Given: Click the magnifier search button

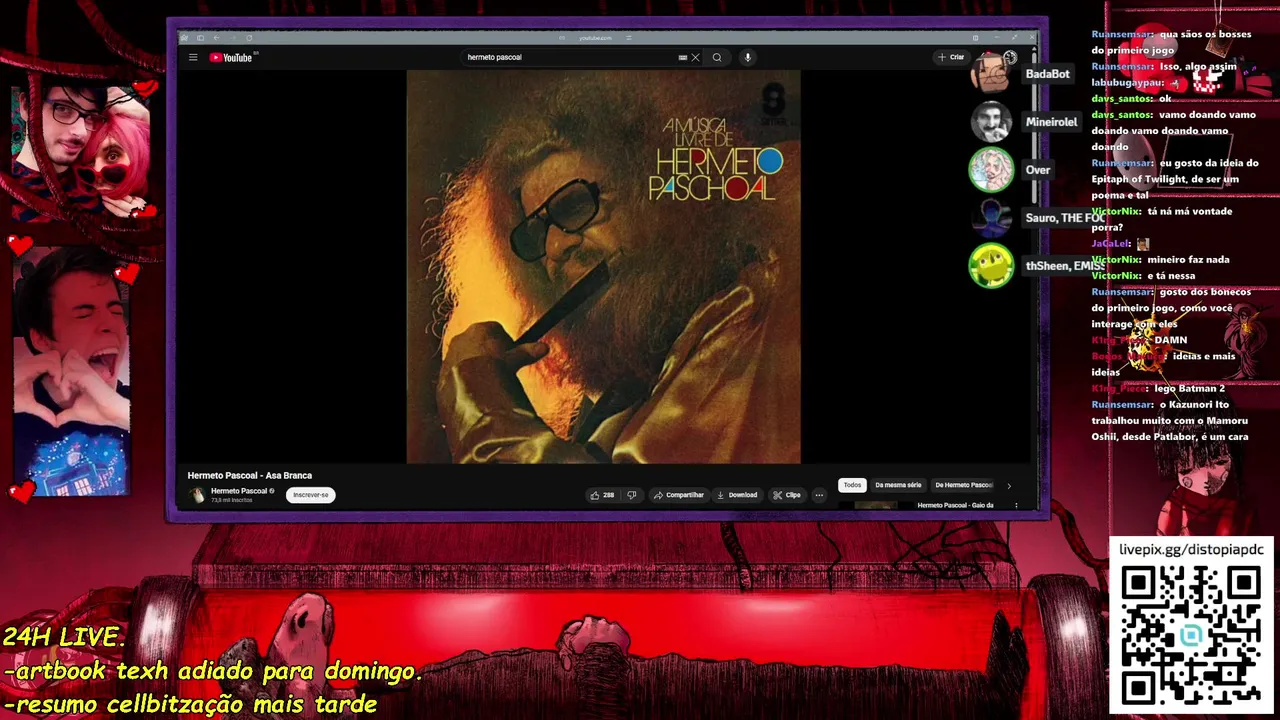Looking at the screenshot, I should [717, 57].
